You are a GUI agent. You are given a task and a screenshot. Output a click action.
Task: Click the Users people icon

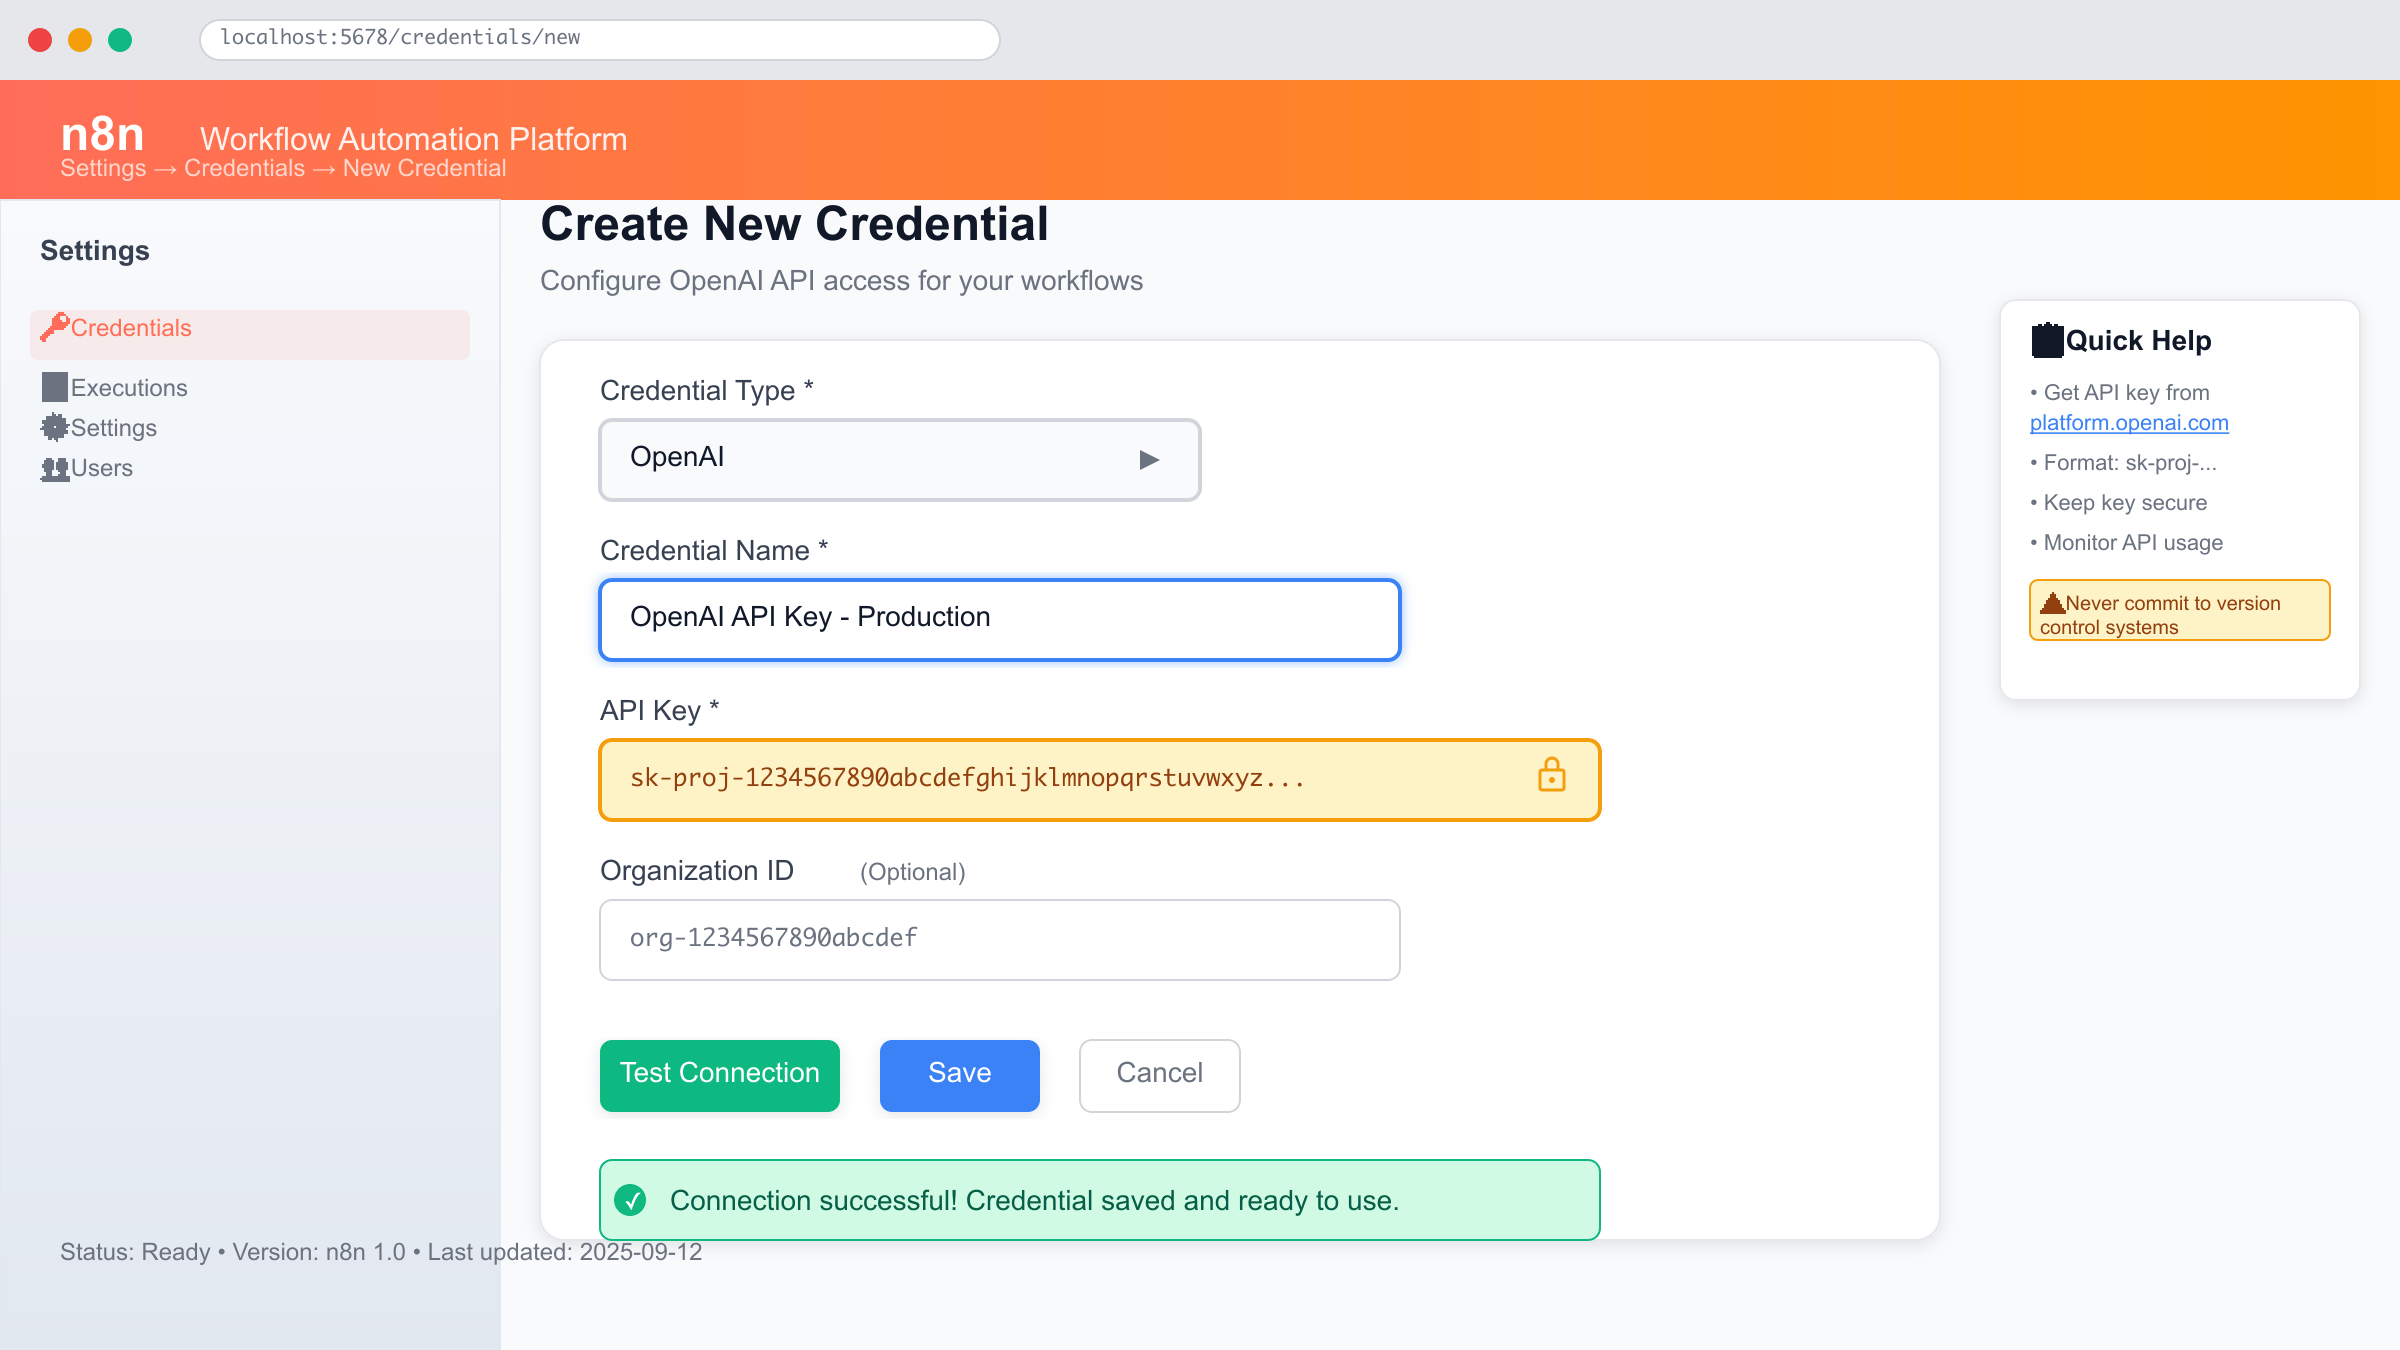54,468
